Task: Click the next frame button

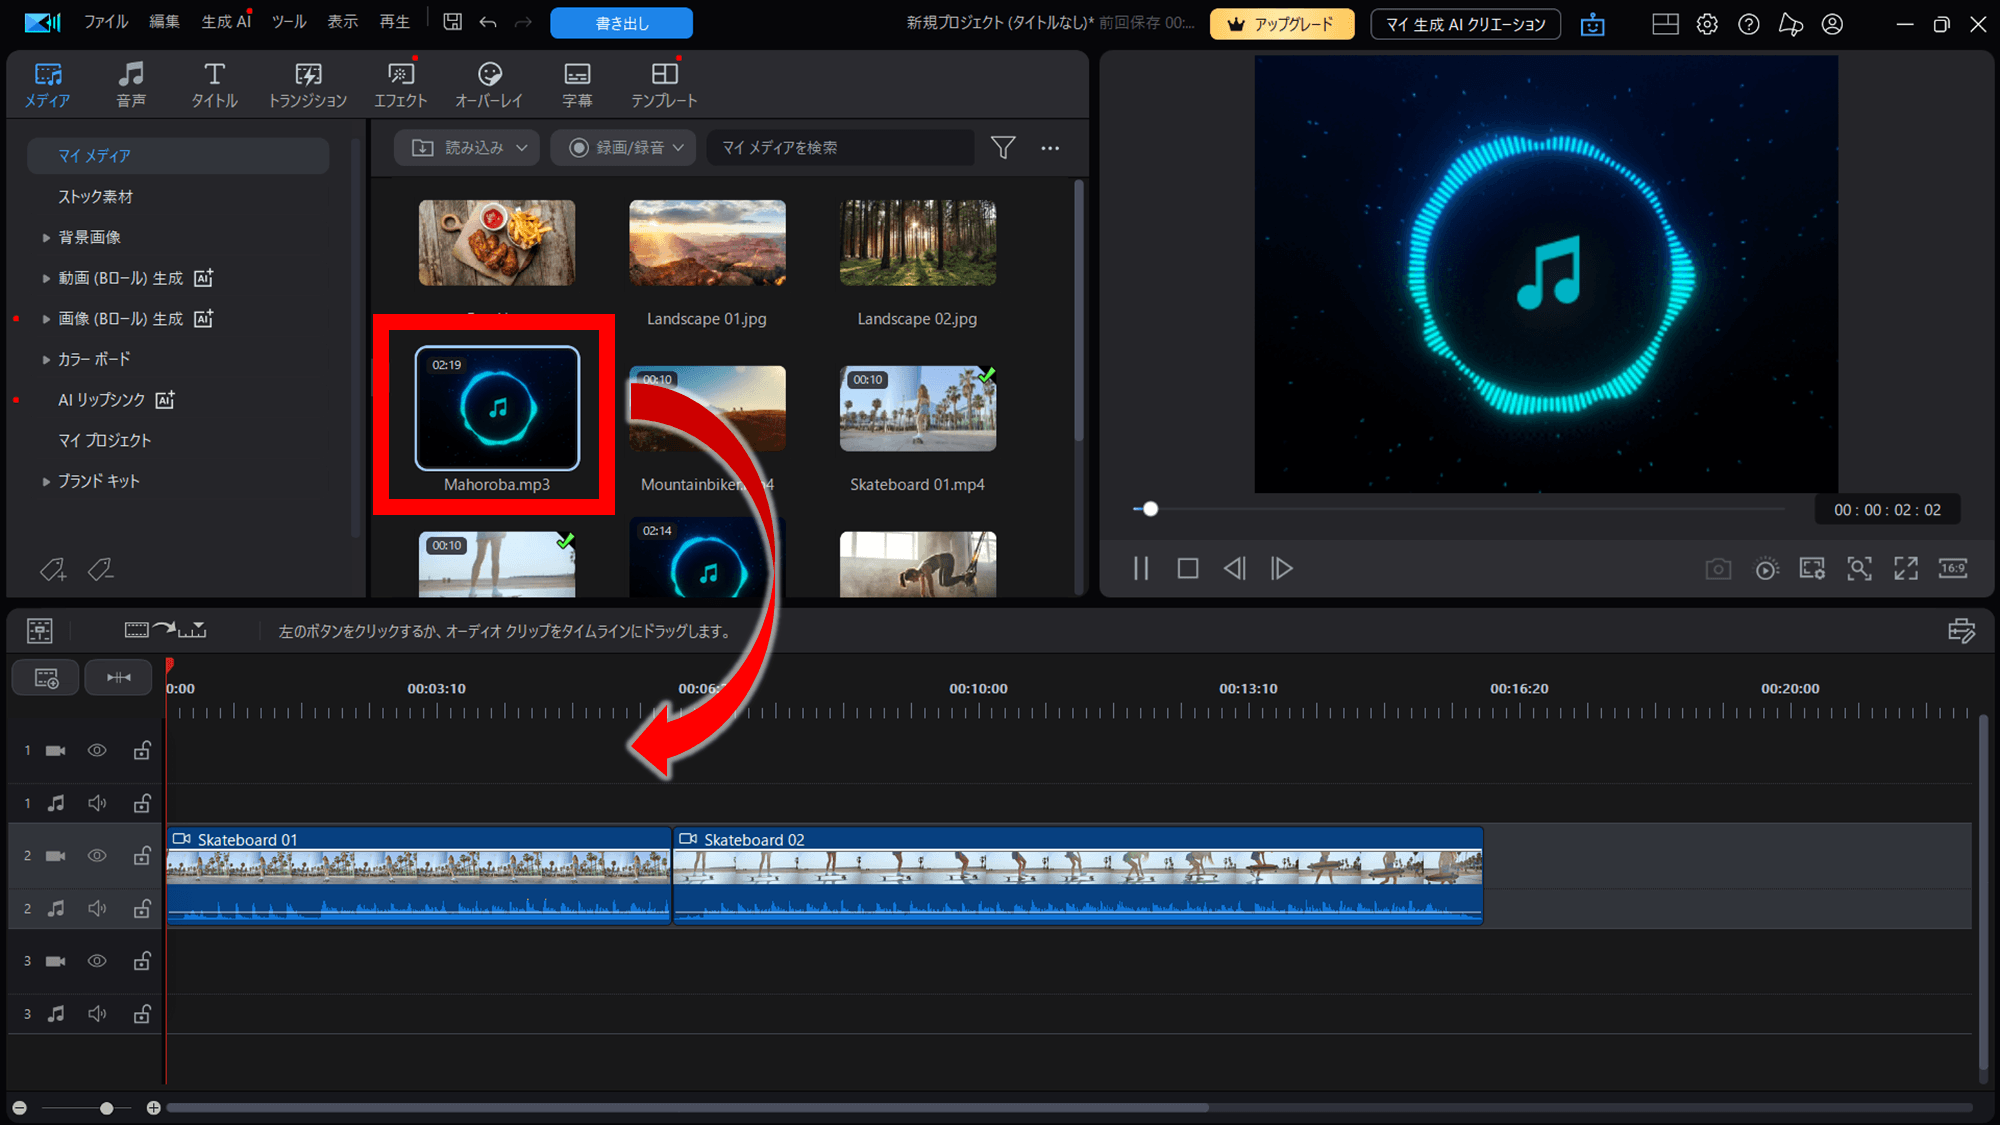Action: pyautogui.click(x=1281, y=569)
